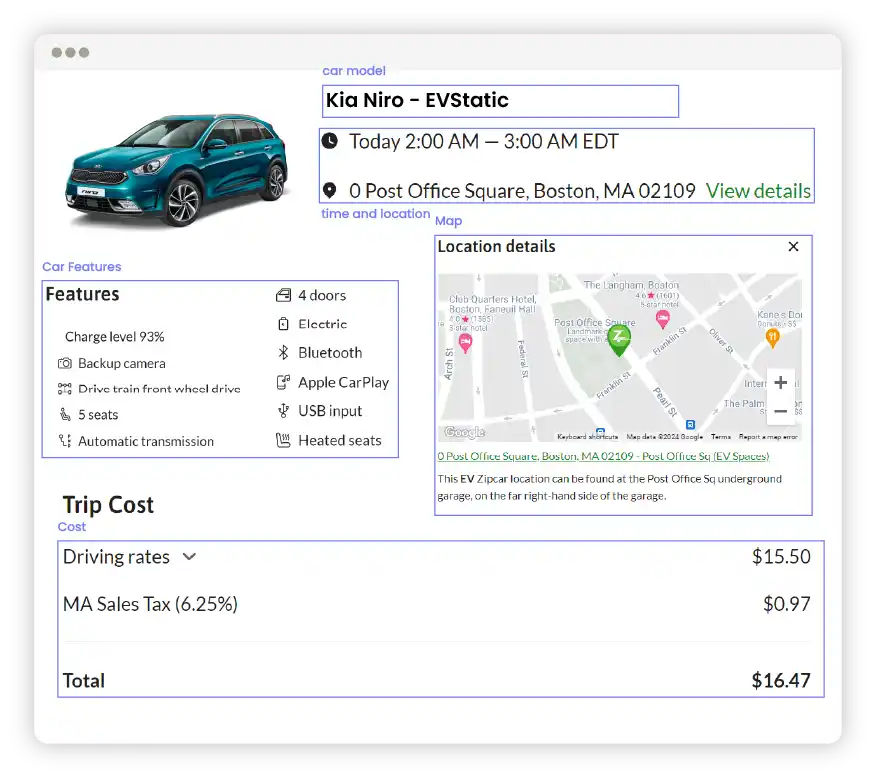Click the $0.97 tax amount
The height and width of the screenshot is (779, 876).
click(x=787, y=604)
